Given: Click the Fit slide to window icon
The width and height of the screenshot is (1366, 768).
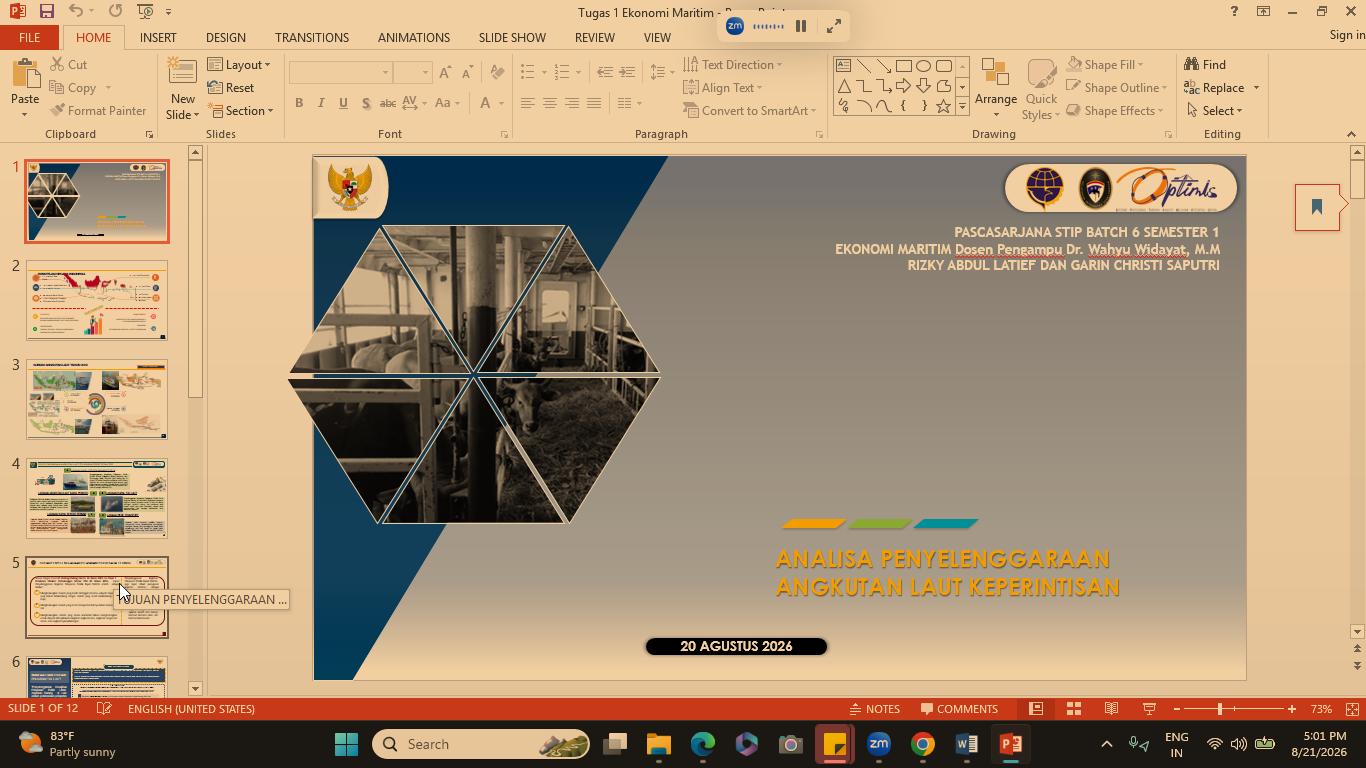Looking at the screenshot, I should point(1352,709).
